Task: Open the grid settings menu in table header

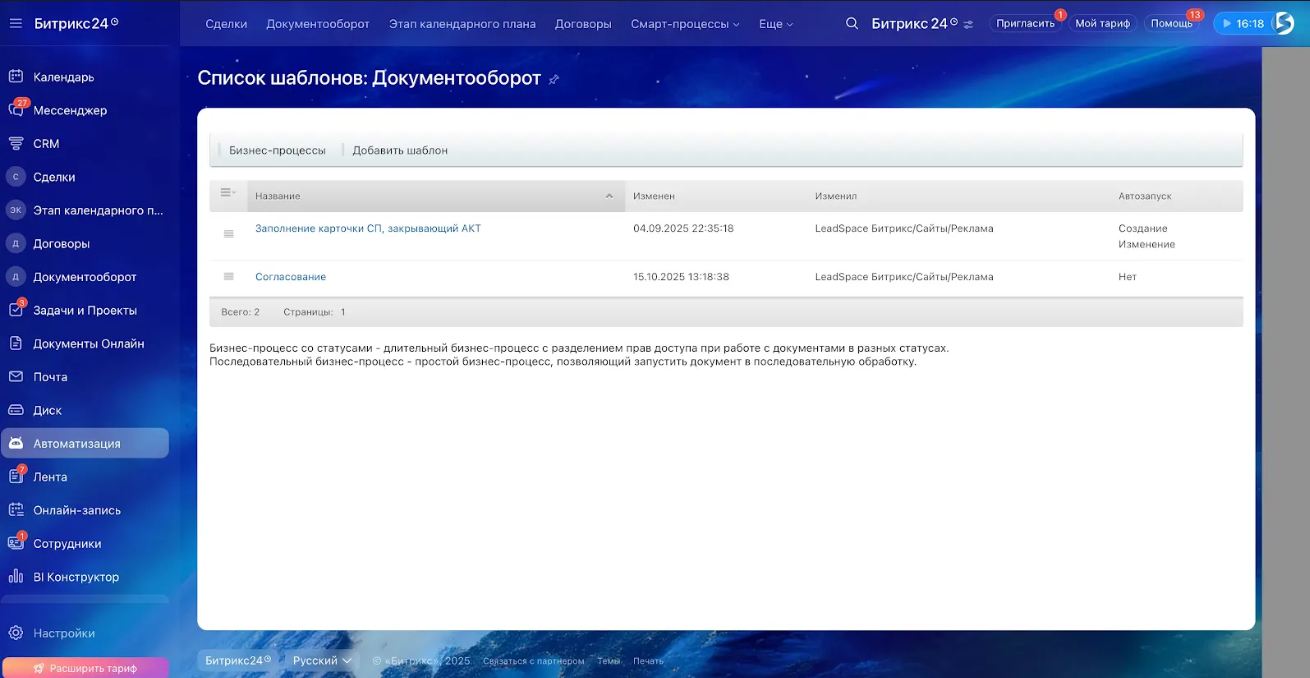Action: pos(227,194)
